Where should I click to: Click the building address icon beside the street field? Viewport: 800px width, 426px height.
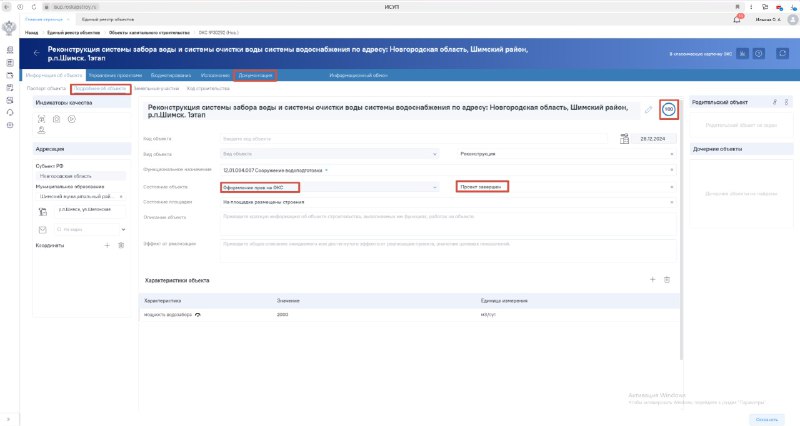click(x=43, y=211)
